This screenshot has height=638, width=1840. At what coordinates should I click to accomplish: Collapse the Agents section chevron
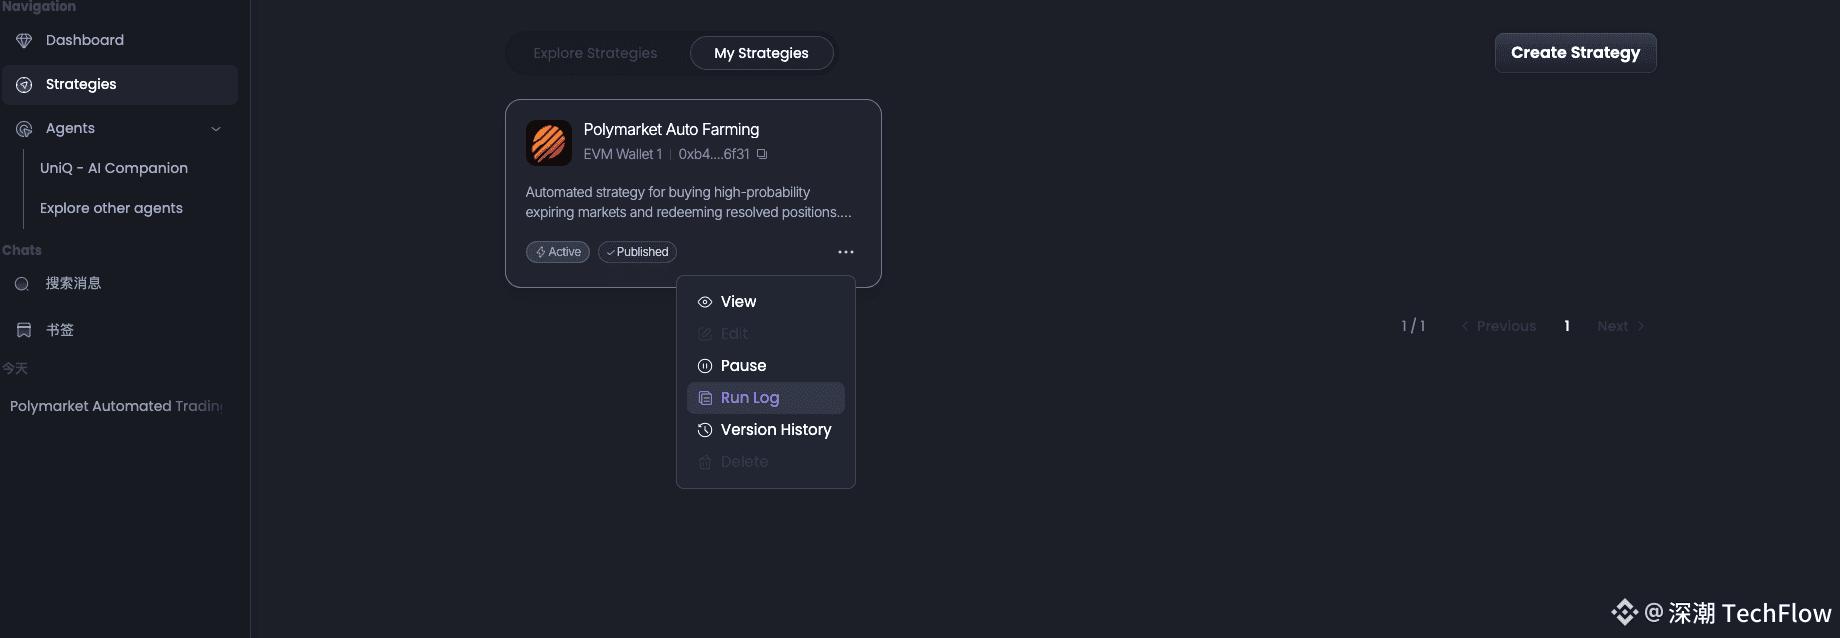point(216,129)
